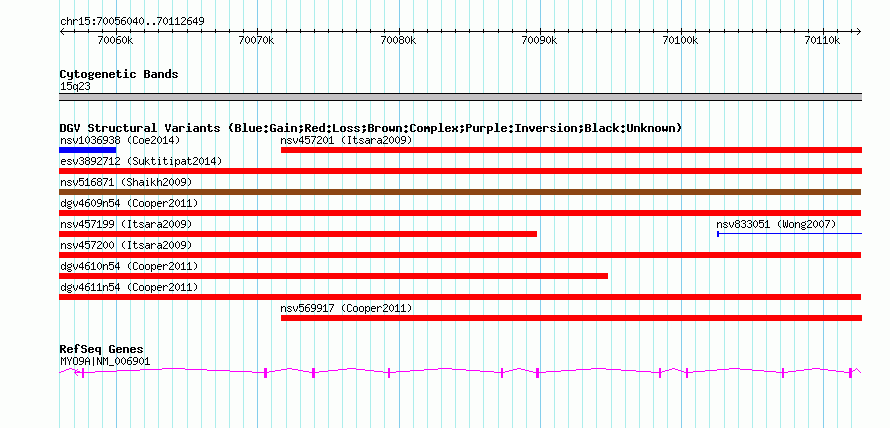Open dgv4609n54 (Cooper2011) variant label
890x428 pixels.
(129, 203)
